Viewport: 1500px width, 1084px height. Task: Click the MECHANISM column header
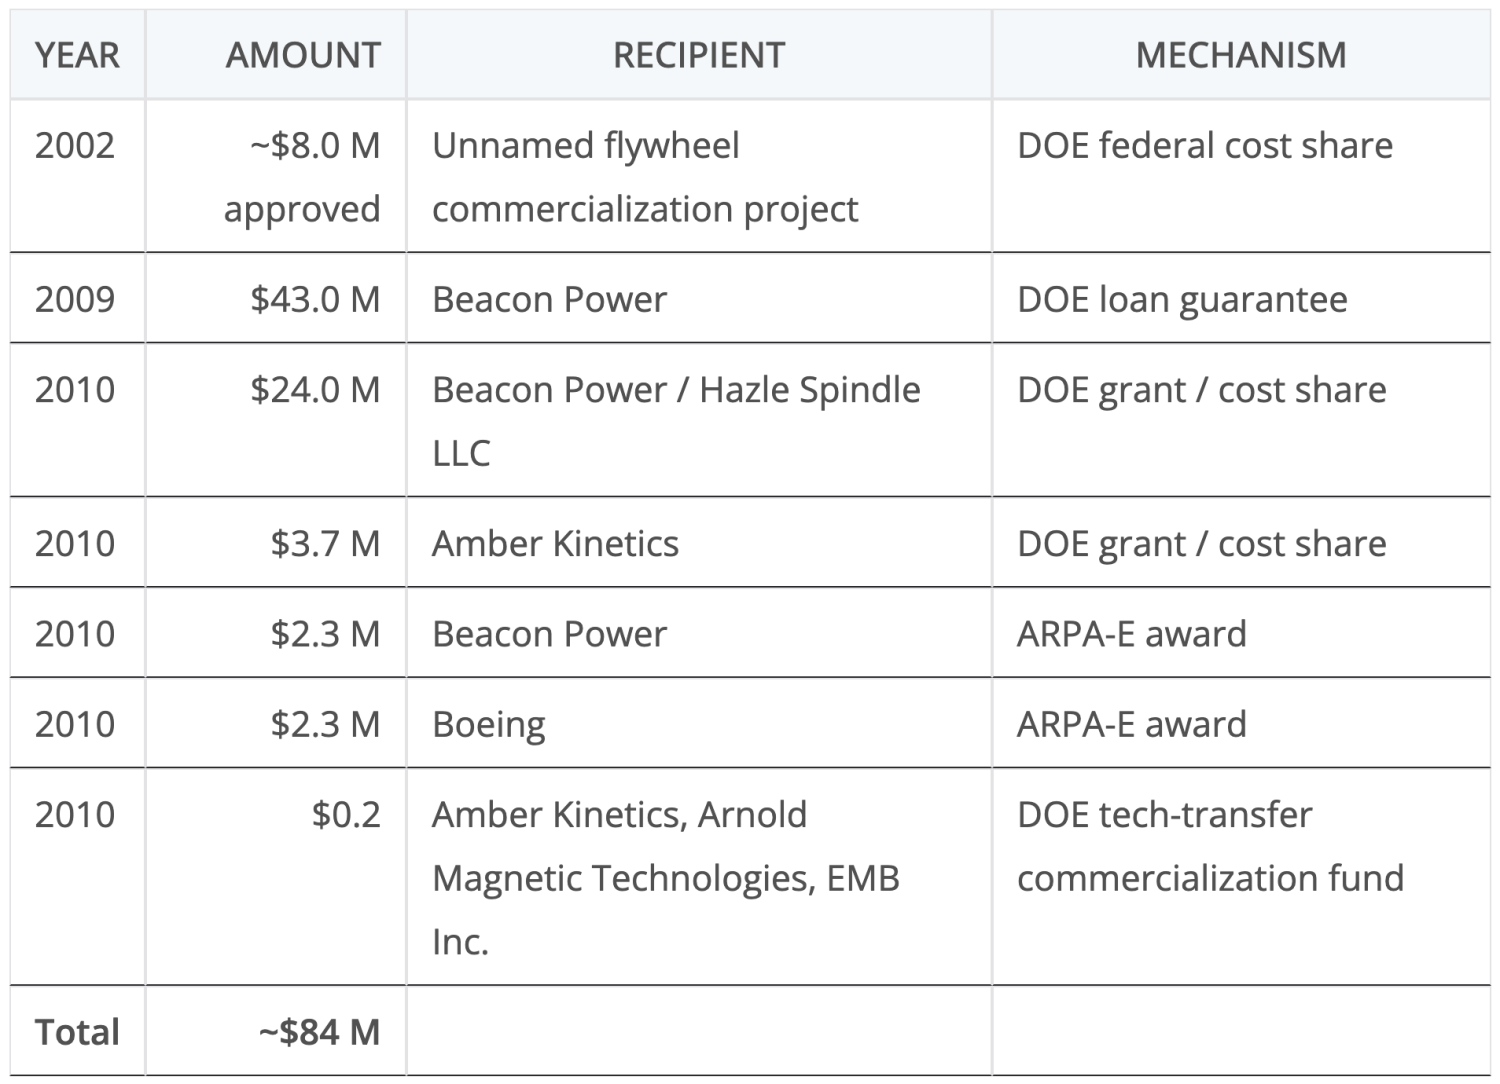1241,55
